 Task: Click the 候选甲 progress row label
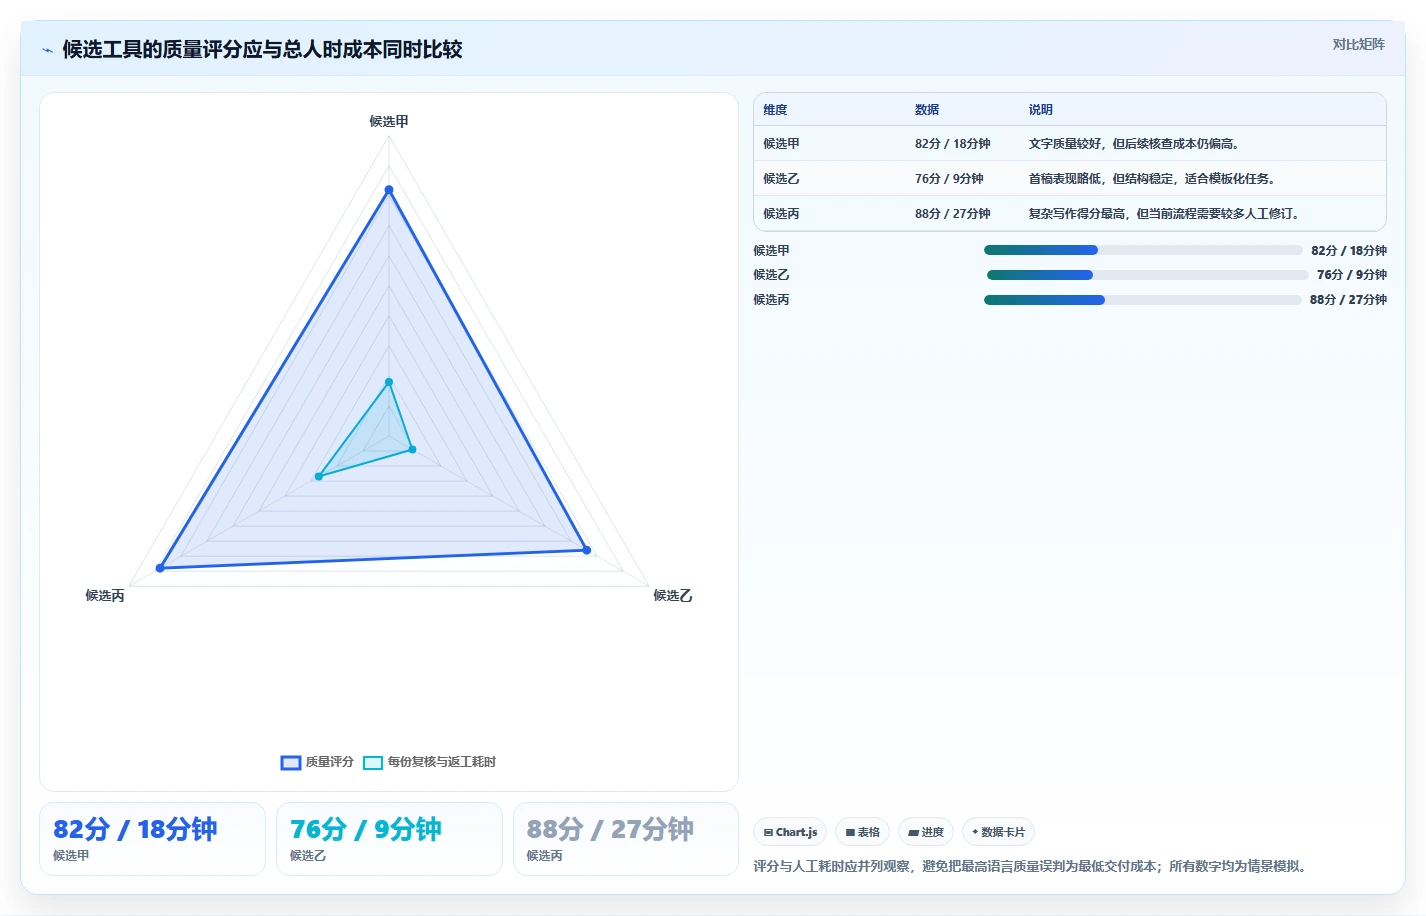(771, 251)
